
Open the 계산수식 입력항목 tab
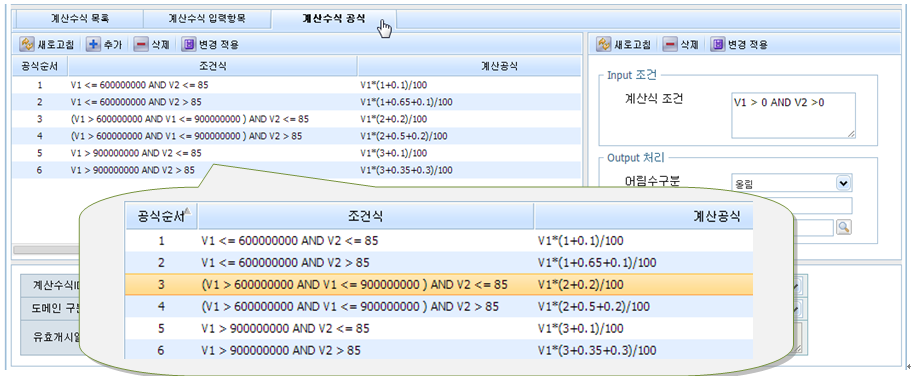[206, 18]
